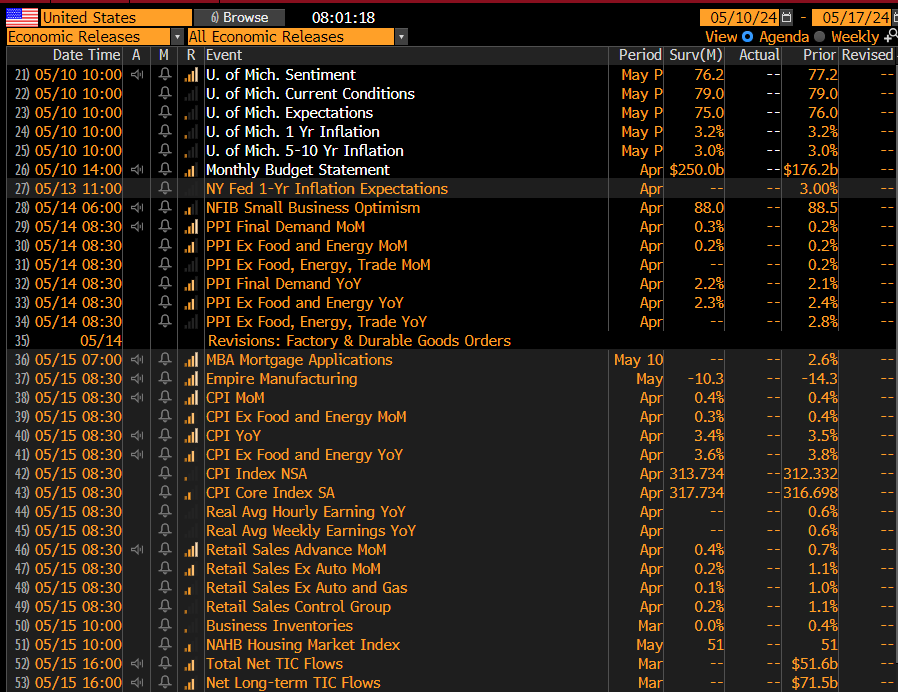Edit the 05/17/24 end date field
Image resolution: width=898 pixels, height=692 pixels.
point(854,18)
